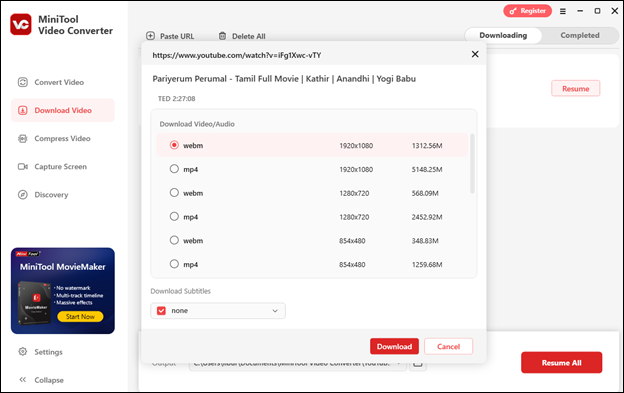
Task: Select webm 1920x1080 radio button
Action: tap(174, 145)
